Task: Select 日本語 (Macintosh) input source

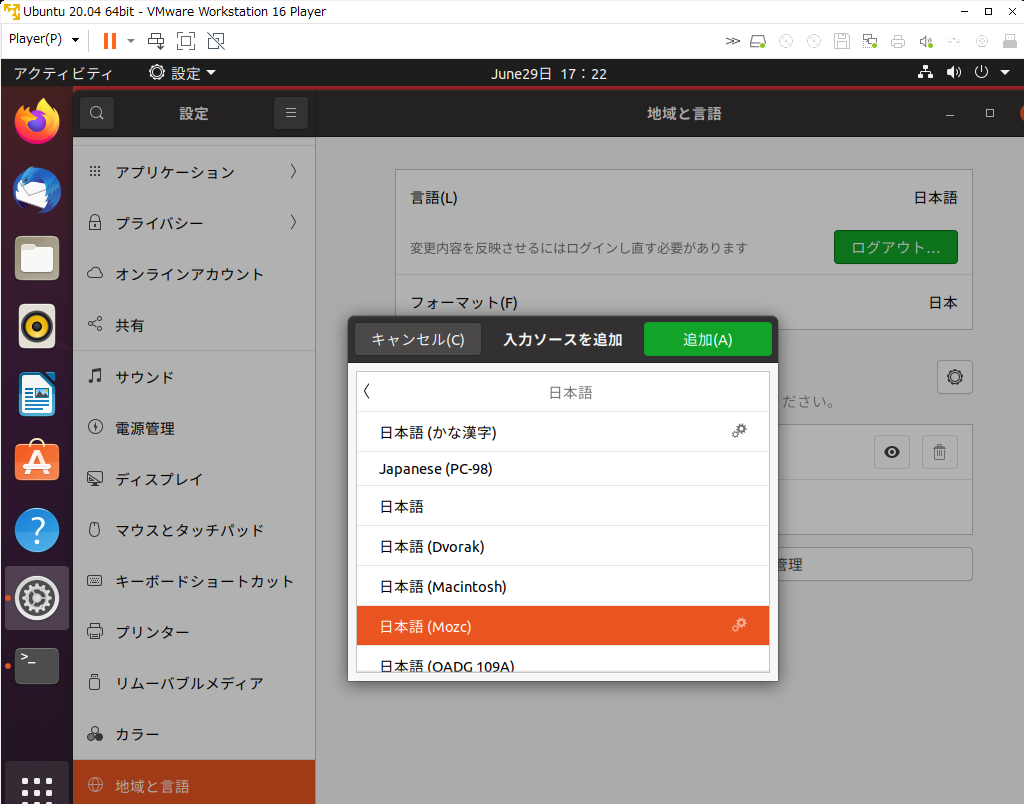Action: click(x=562, y=587)
